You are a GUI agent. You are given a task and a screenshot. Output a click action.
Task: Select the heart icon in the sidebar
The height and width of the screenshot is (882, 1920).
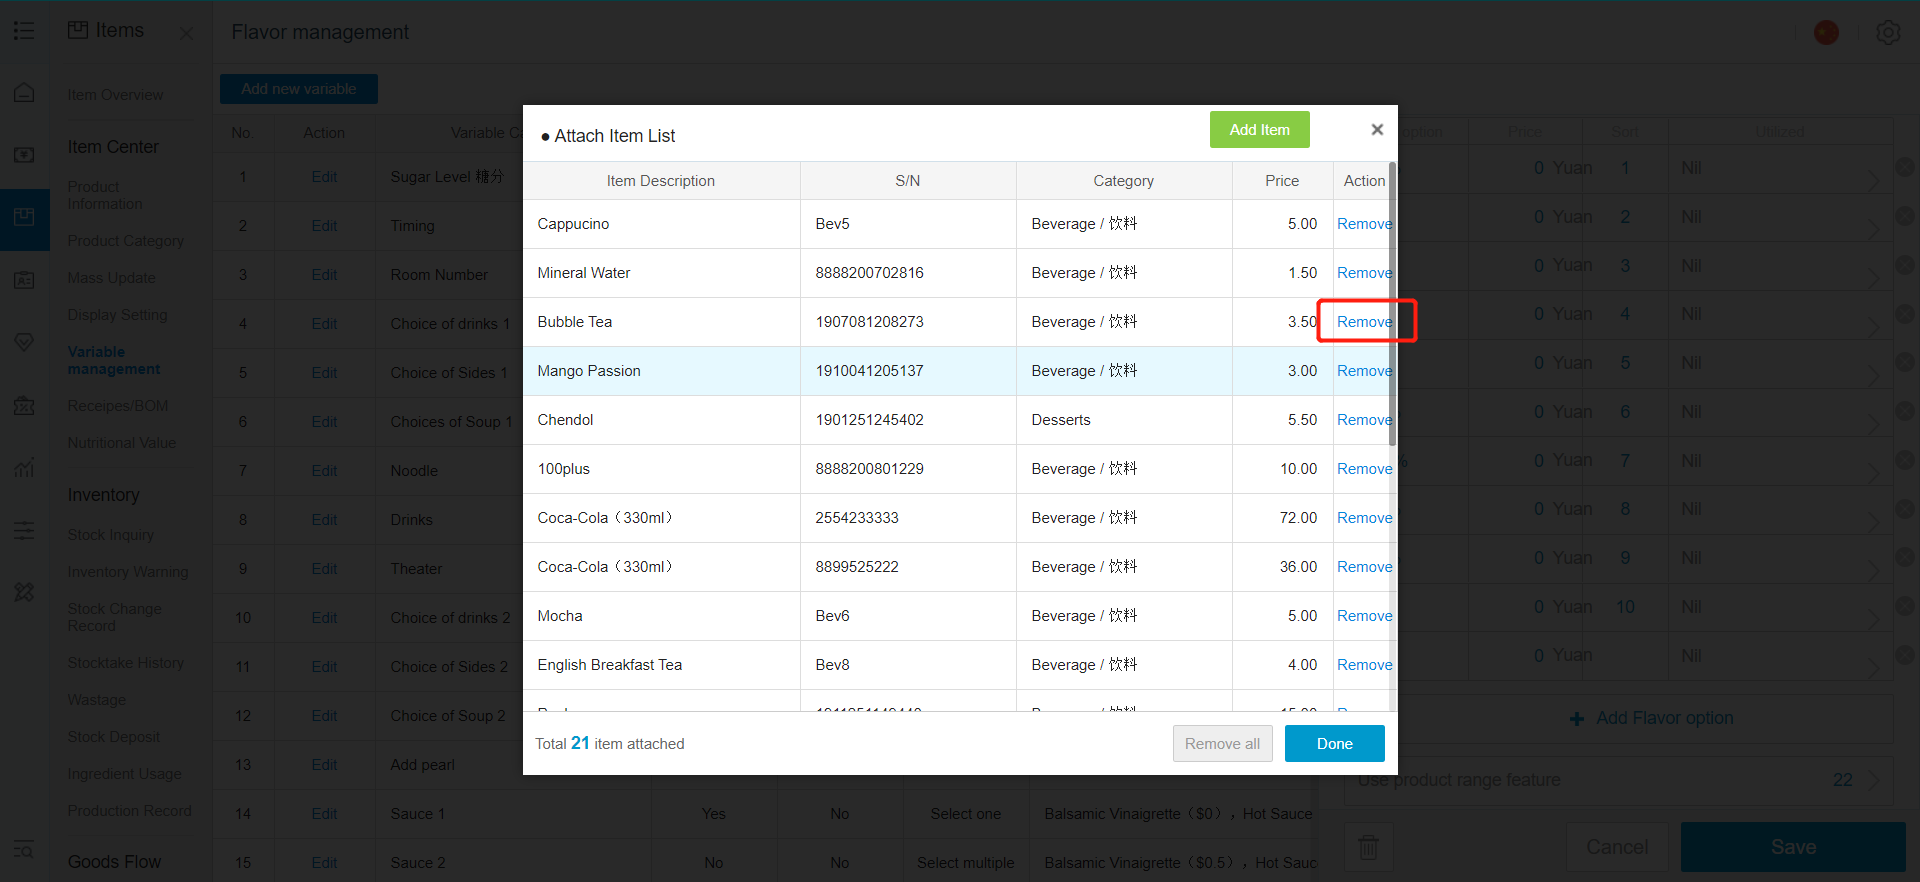click(24, 342)
